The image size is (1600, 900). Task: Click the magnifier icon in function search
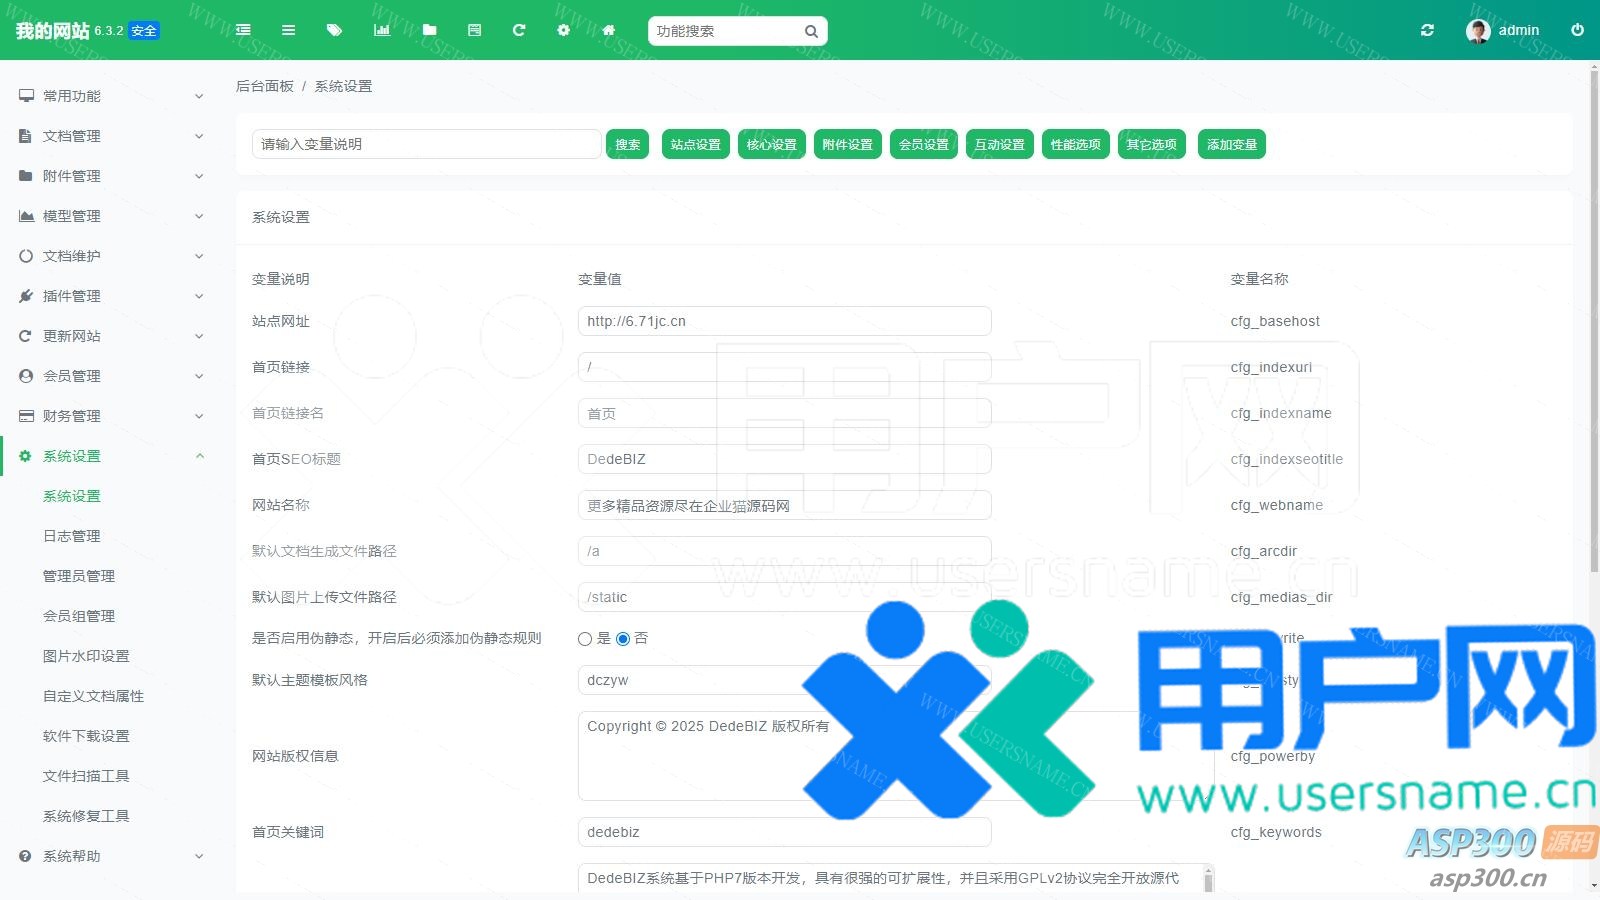(811, 31)
